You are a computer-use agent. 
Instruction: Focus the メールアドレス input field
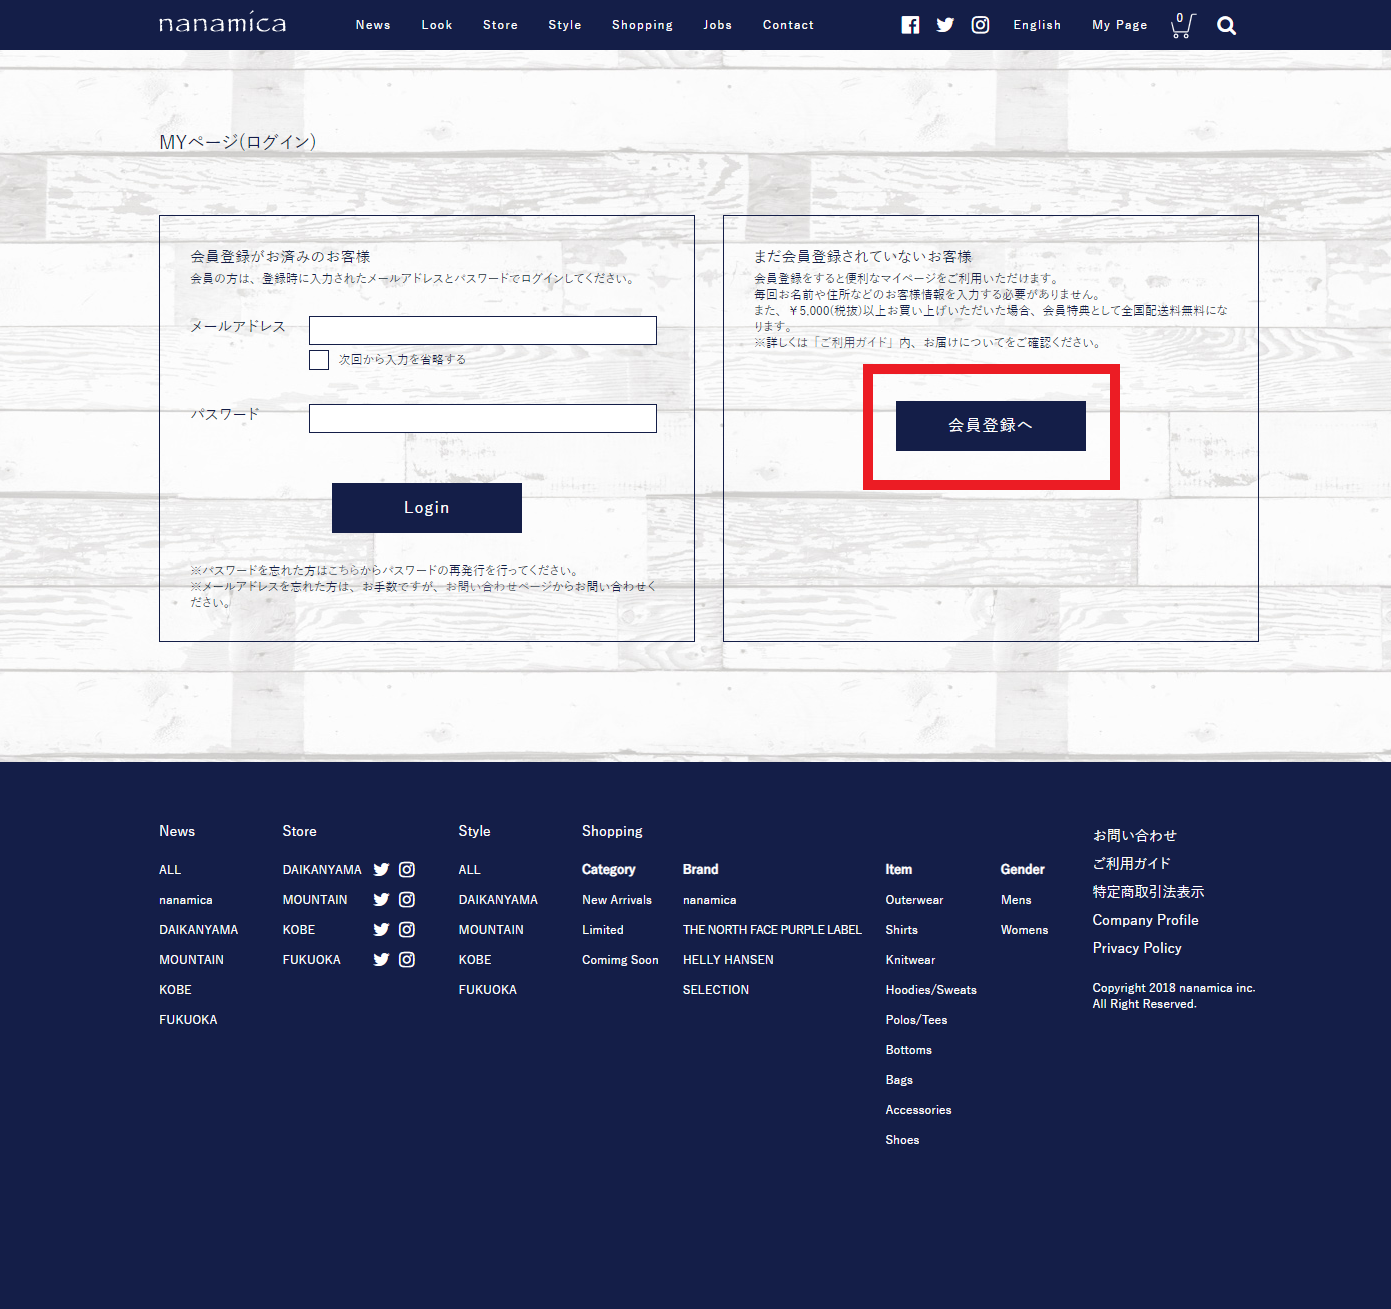[482, 330]
